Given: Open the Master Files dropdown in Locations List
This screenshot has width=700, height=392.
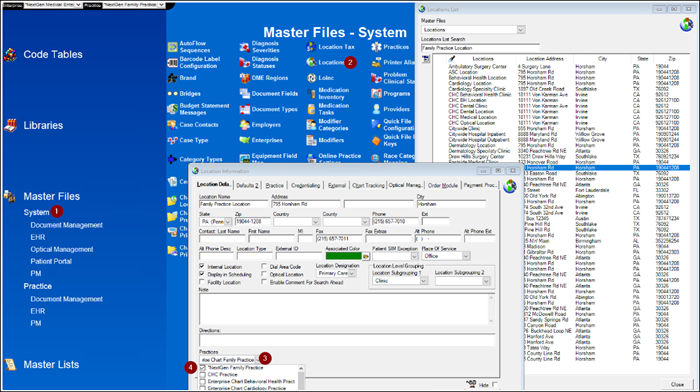Looking at the screenshot, I should coord(521,30).
